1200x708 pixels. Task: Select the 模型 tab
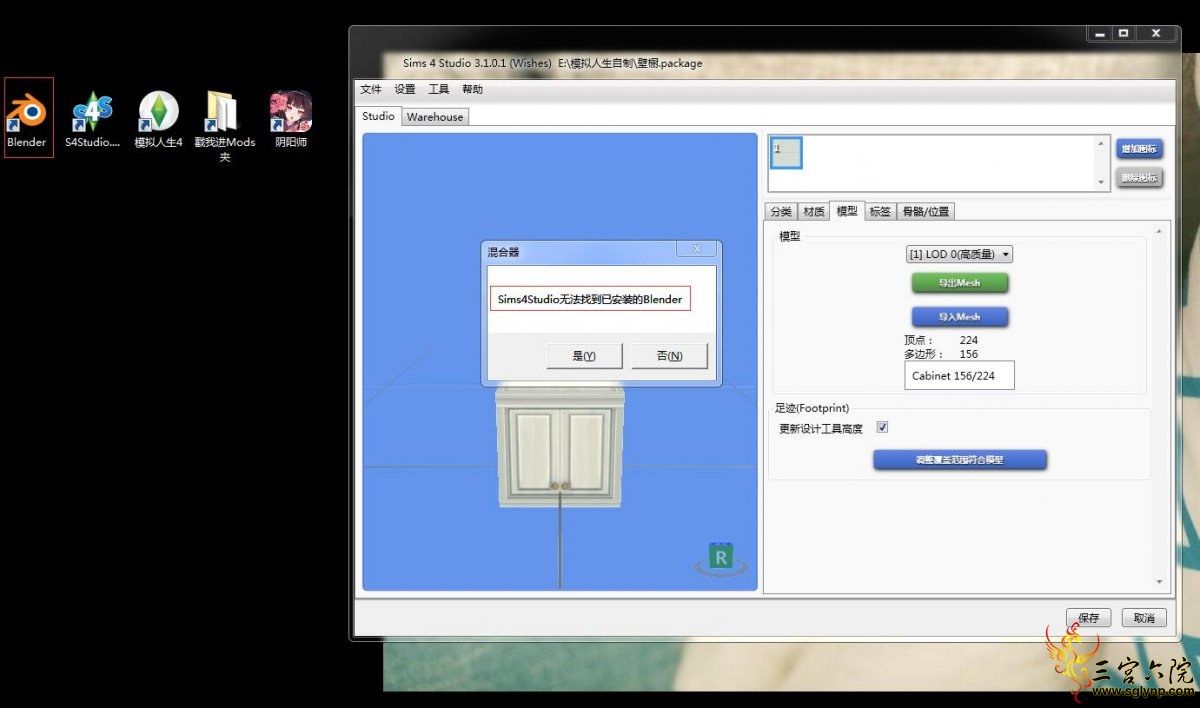point(847,210)
